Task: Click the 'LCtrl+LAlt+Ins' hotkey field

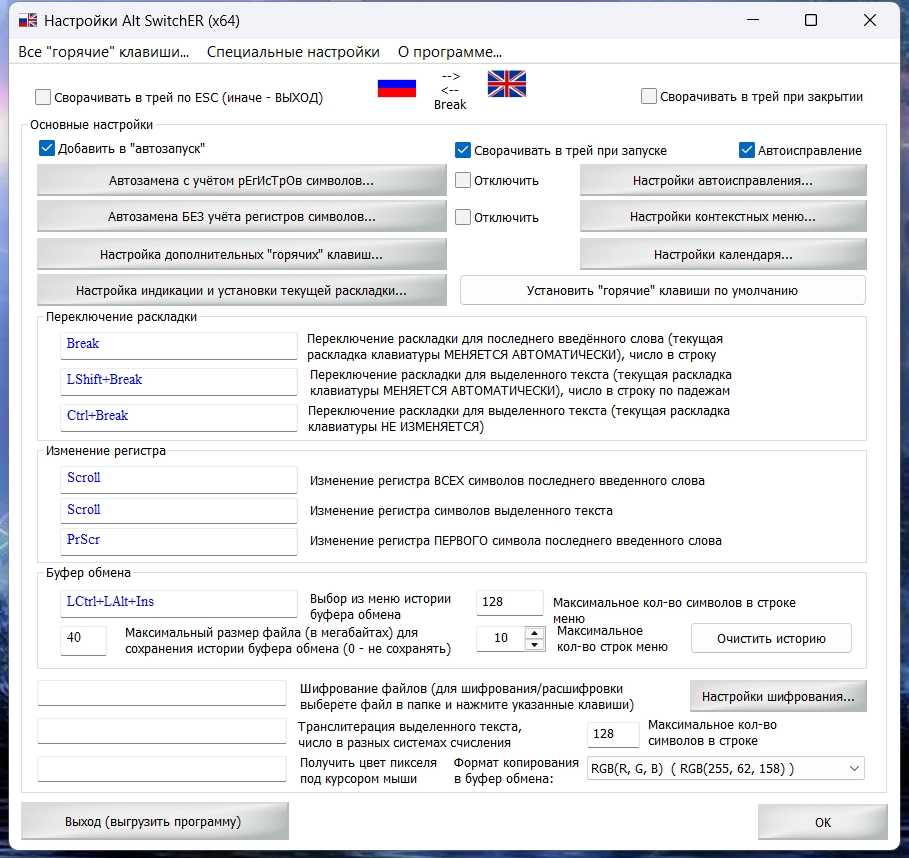Action: (179, 603)
